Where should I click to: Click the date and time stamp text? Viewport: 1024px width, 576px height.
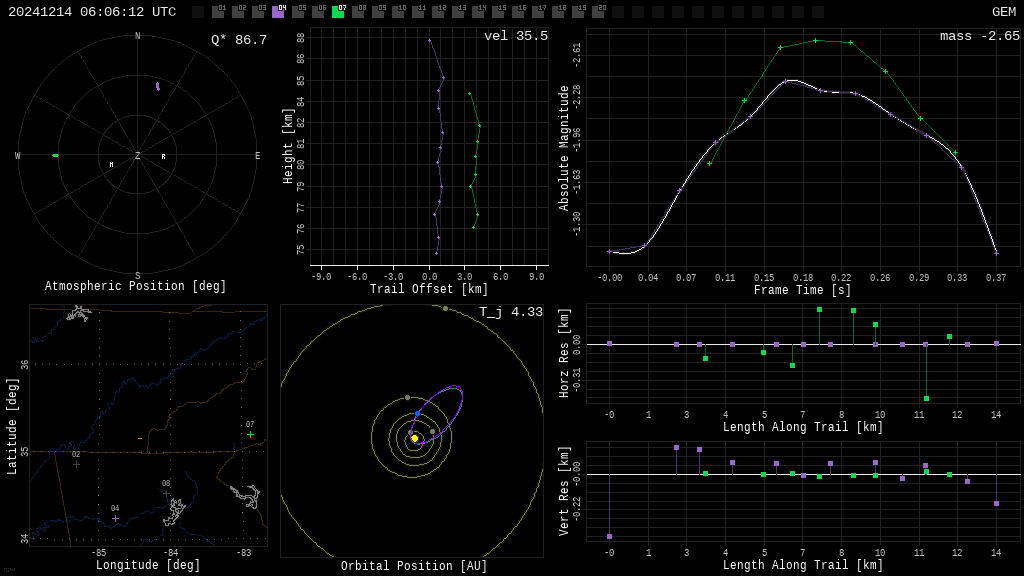(x=92, y=12)
